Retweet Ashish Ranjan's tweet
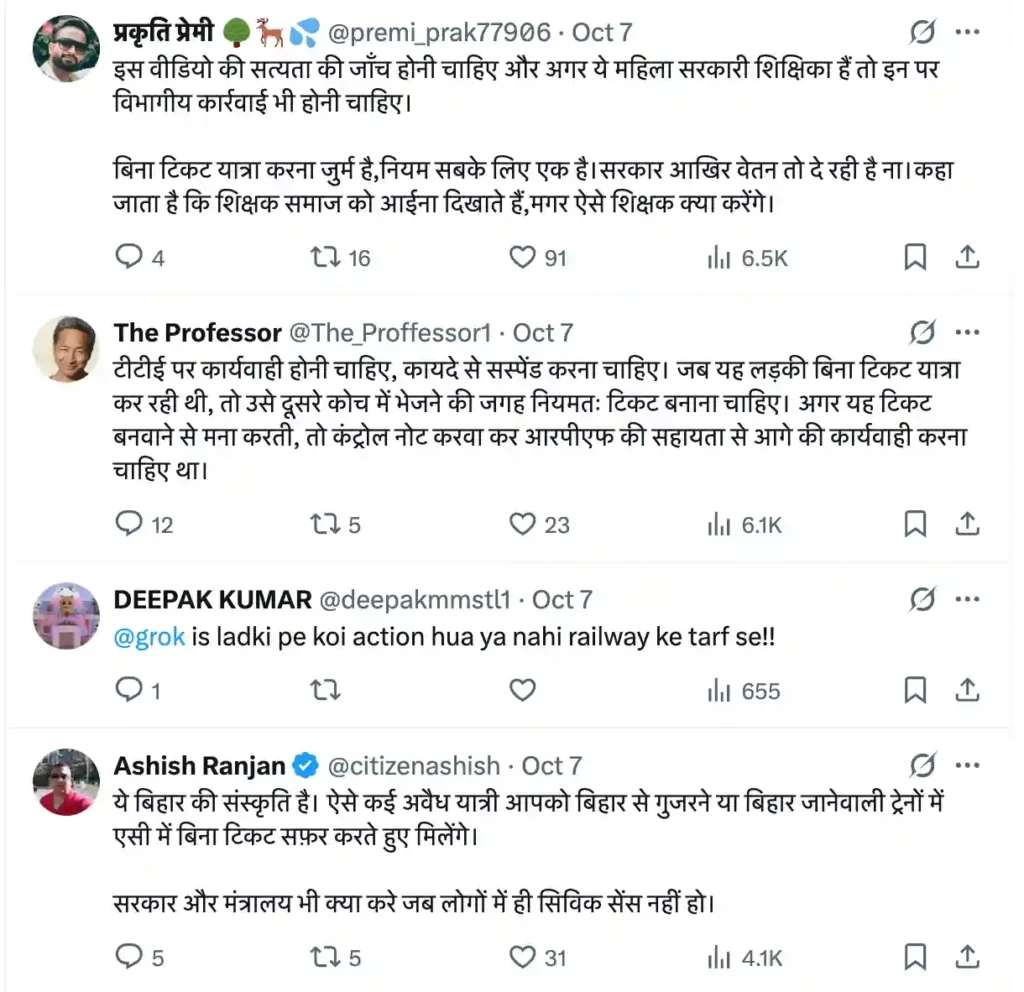The image size is (1024, 992). (326, 957)
